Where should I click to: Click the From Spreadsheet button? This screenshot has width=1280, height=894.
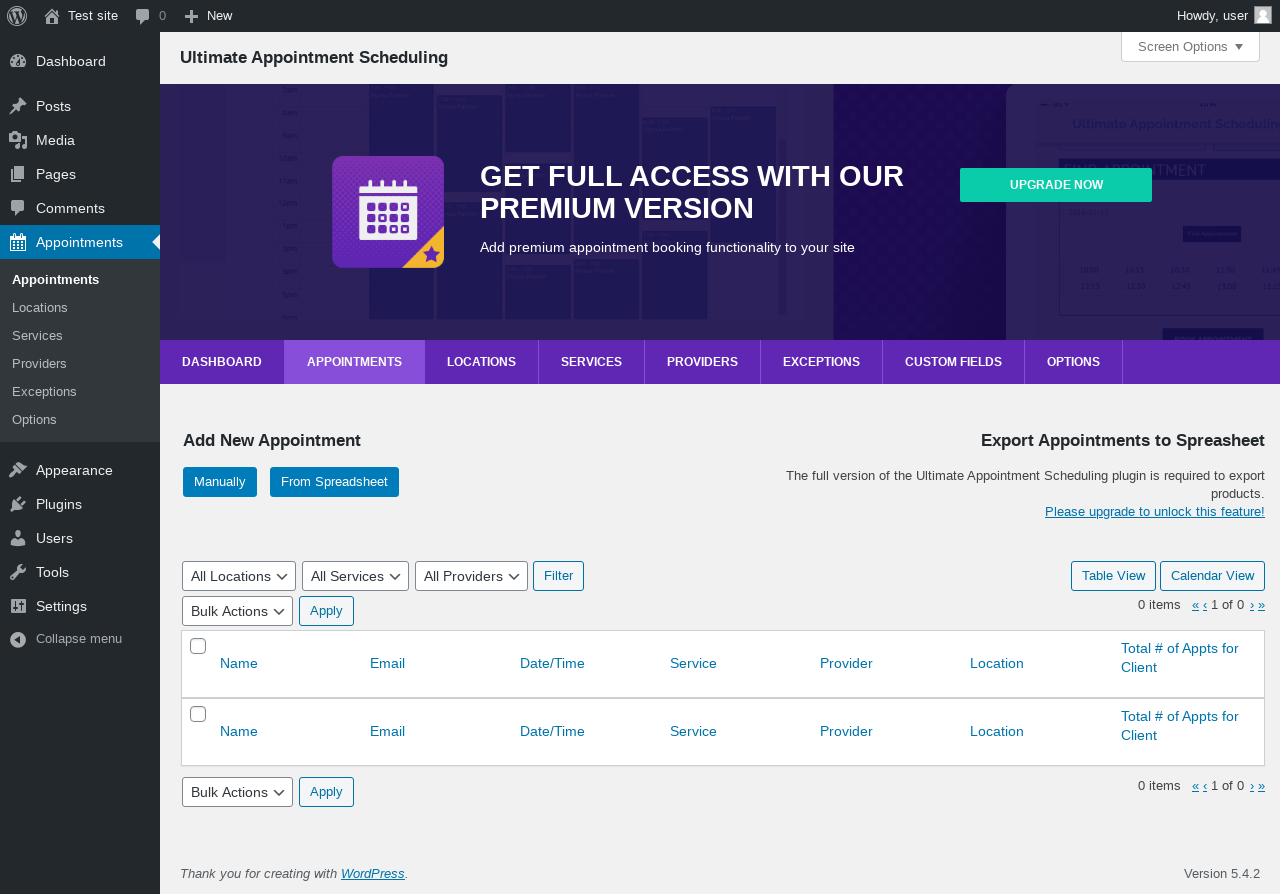tap(334, 482)
